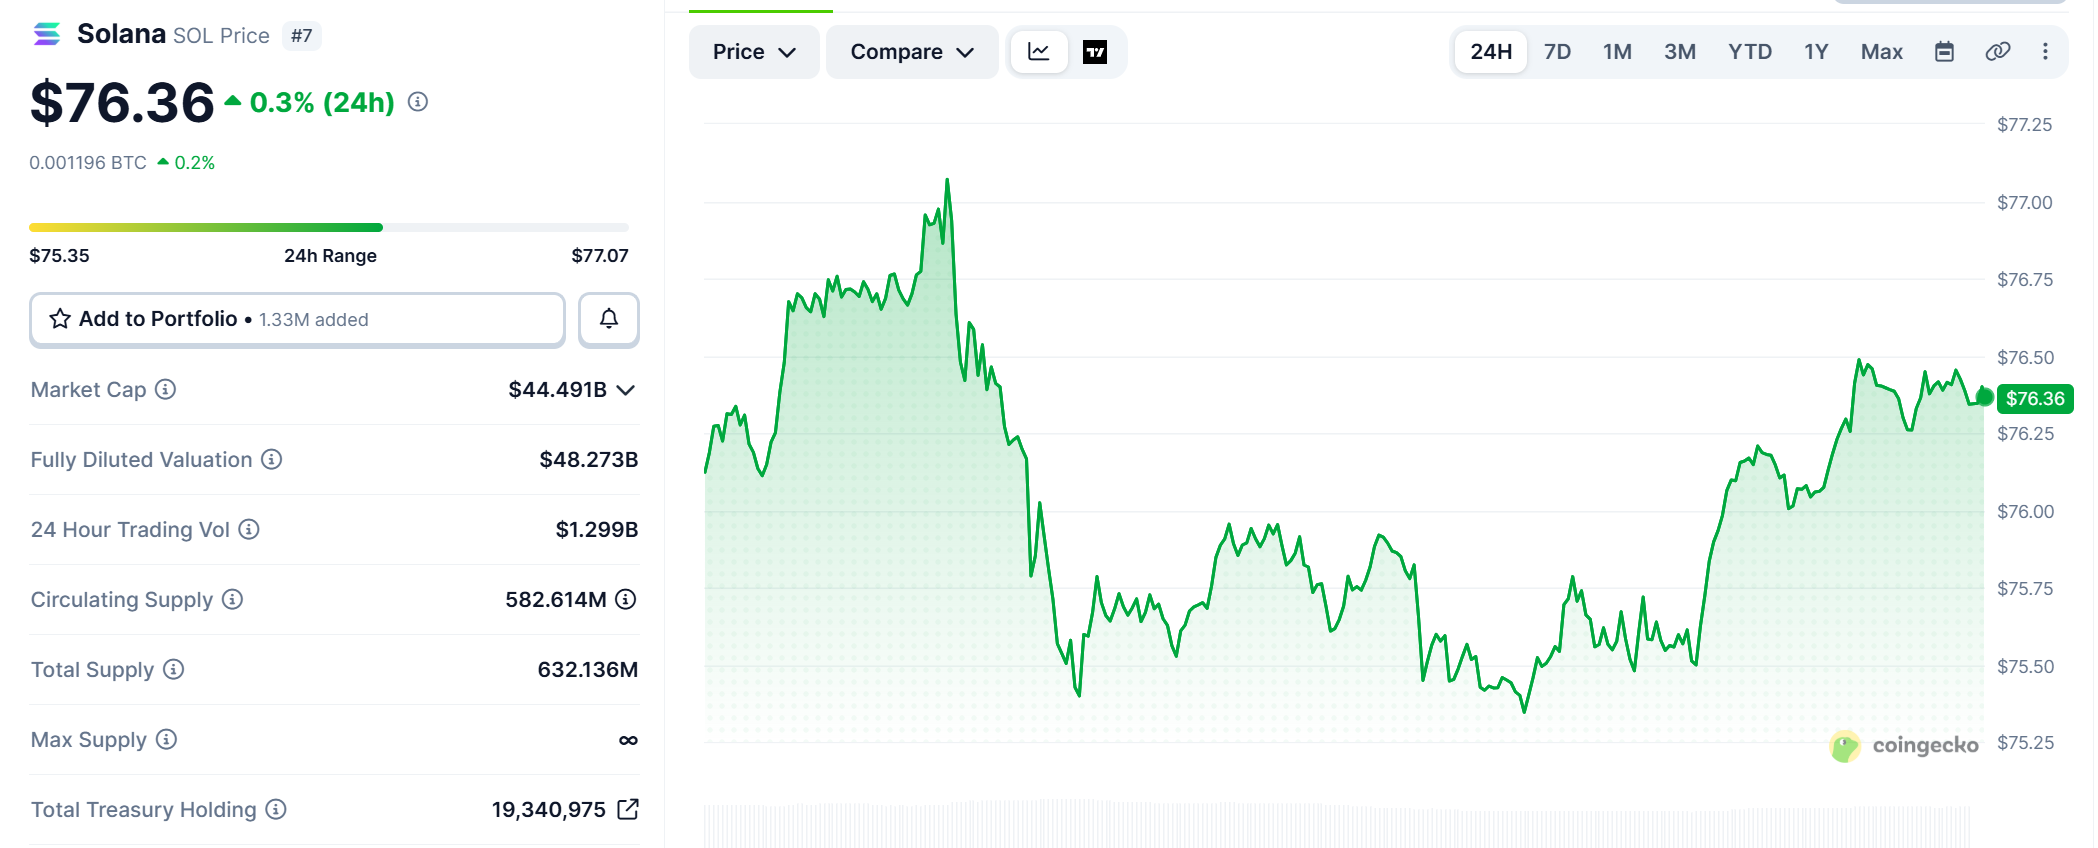This screenshot has width=2098, height=848.
Task: Switch to the TradingView chart icon
Action: [x=1095, y=52]
